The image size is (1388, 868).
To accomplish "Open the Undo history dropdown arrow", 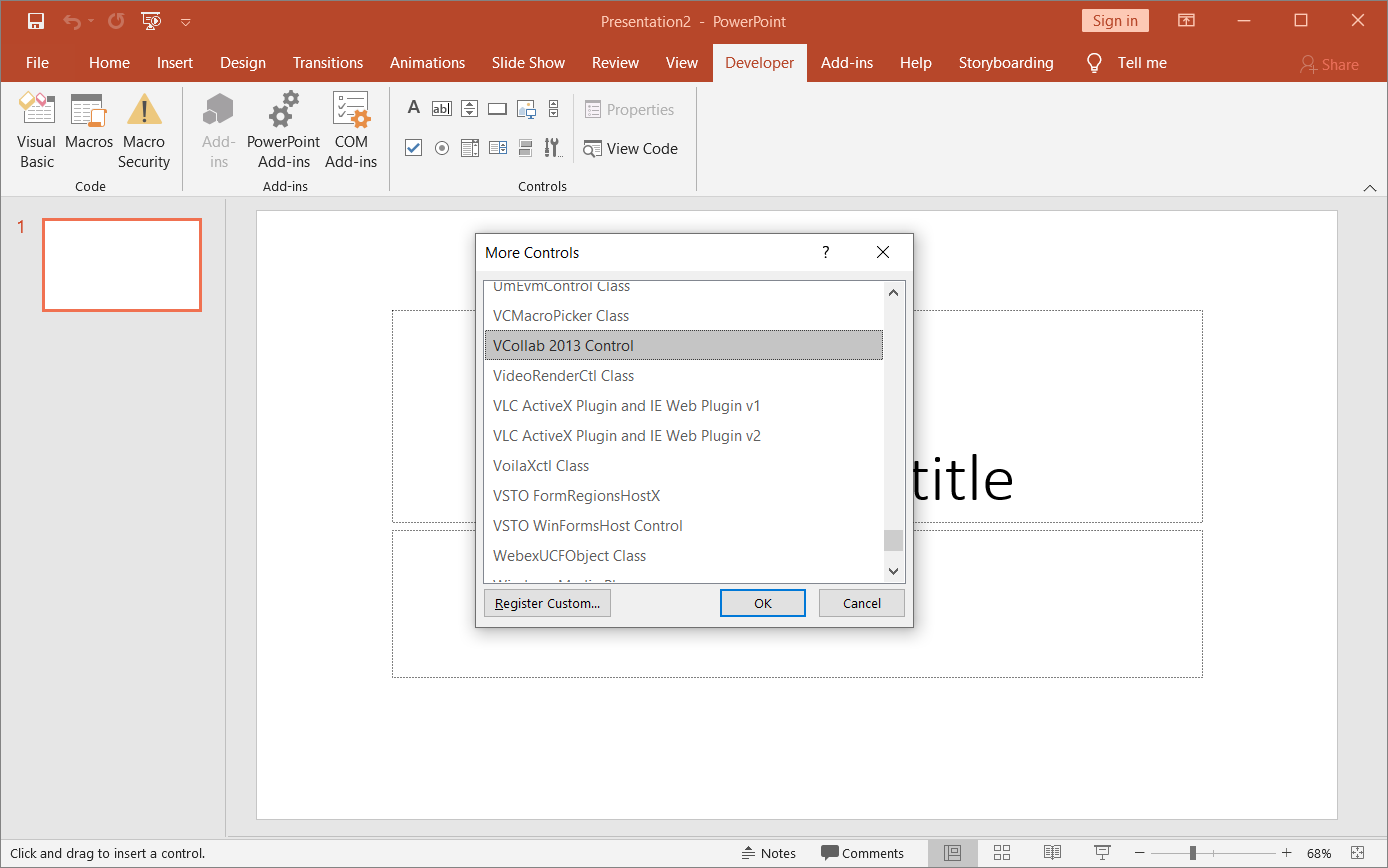I will click(x=90, y=22).
